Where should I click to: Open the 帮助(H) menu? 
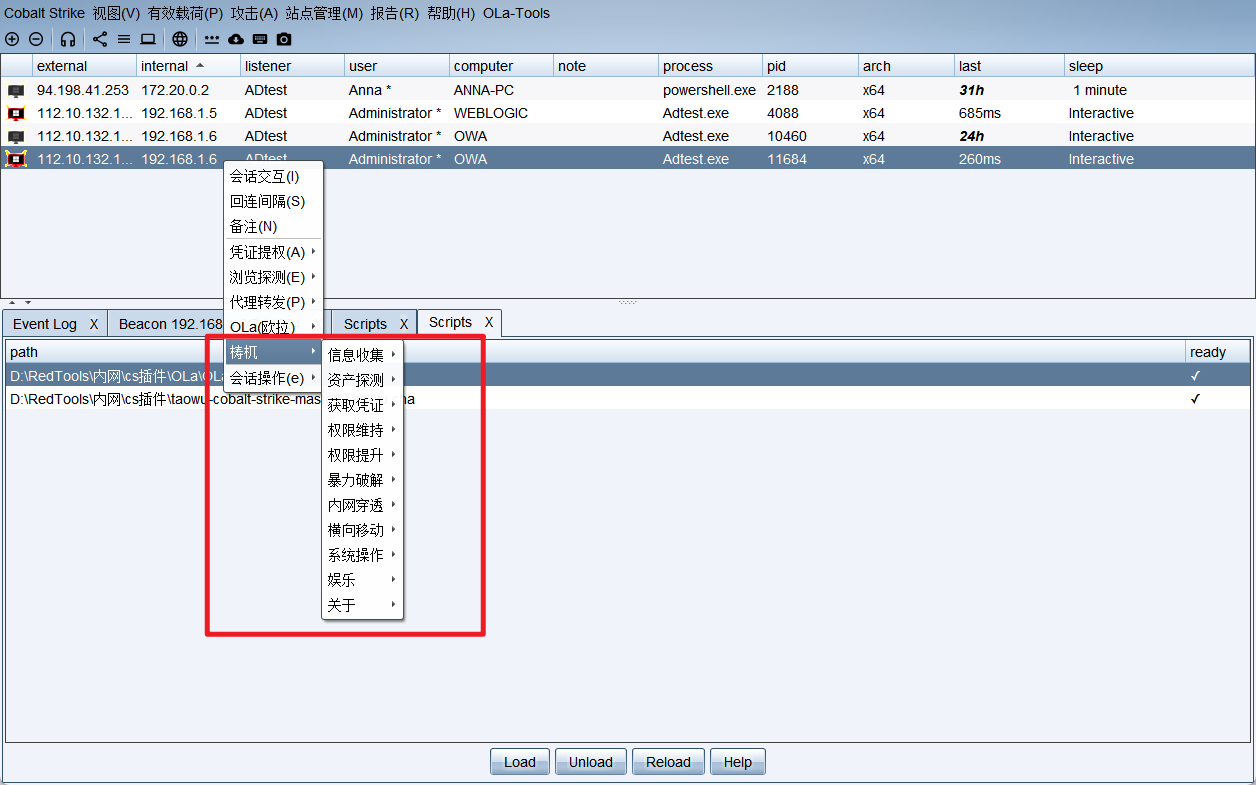pos(451,13)
